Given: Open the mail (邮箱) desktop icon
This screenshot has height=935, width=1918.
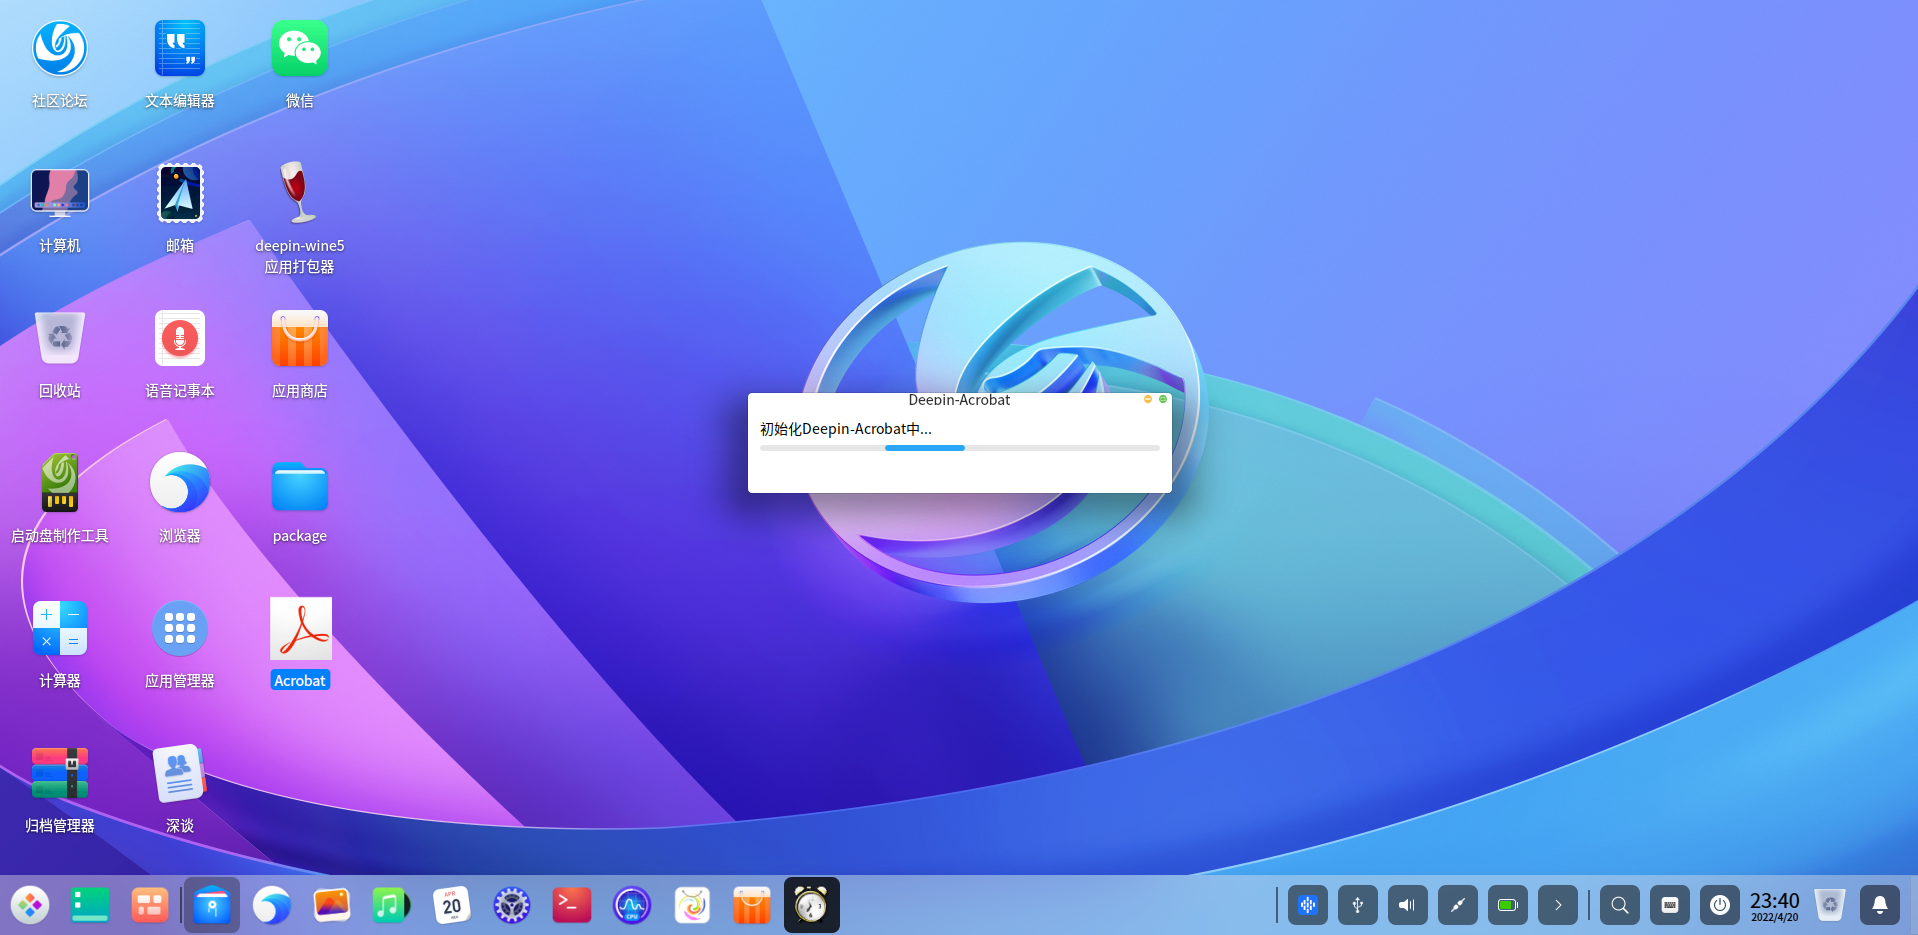Looking at the screenshot, I should pyautogui.click(x=180, y=193).
